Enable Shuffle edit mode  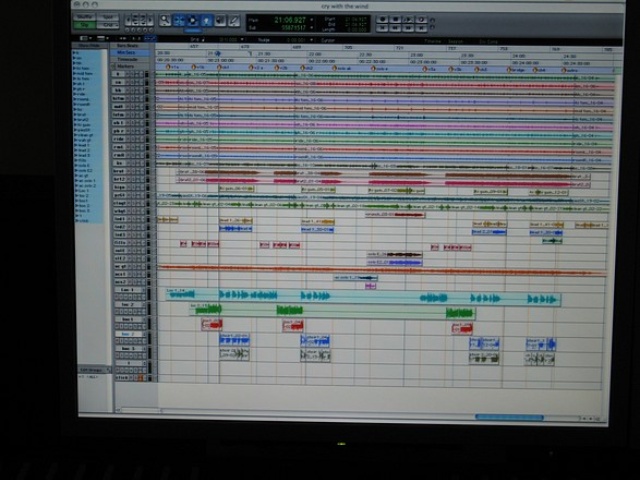point(83,16)
